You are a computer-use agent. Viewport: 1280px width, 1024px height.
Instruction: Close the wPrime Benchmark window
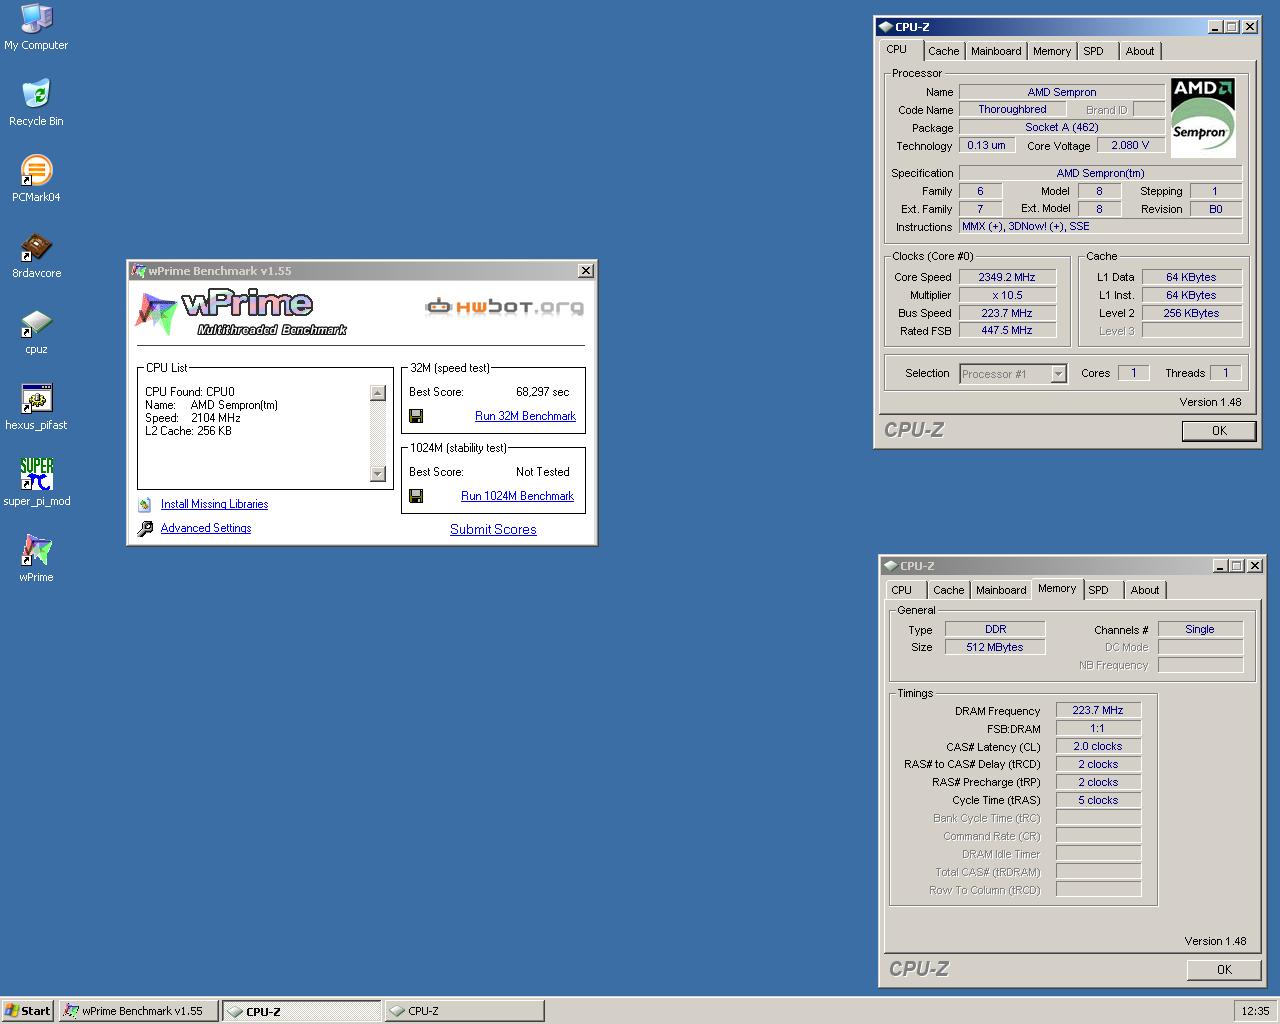pyautogui.click(x=586, y=270)
